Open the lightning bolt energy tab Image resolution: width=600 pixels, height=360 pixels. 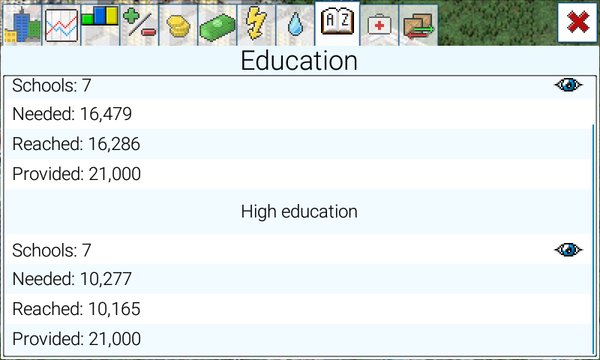point(256,25)
